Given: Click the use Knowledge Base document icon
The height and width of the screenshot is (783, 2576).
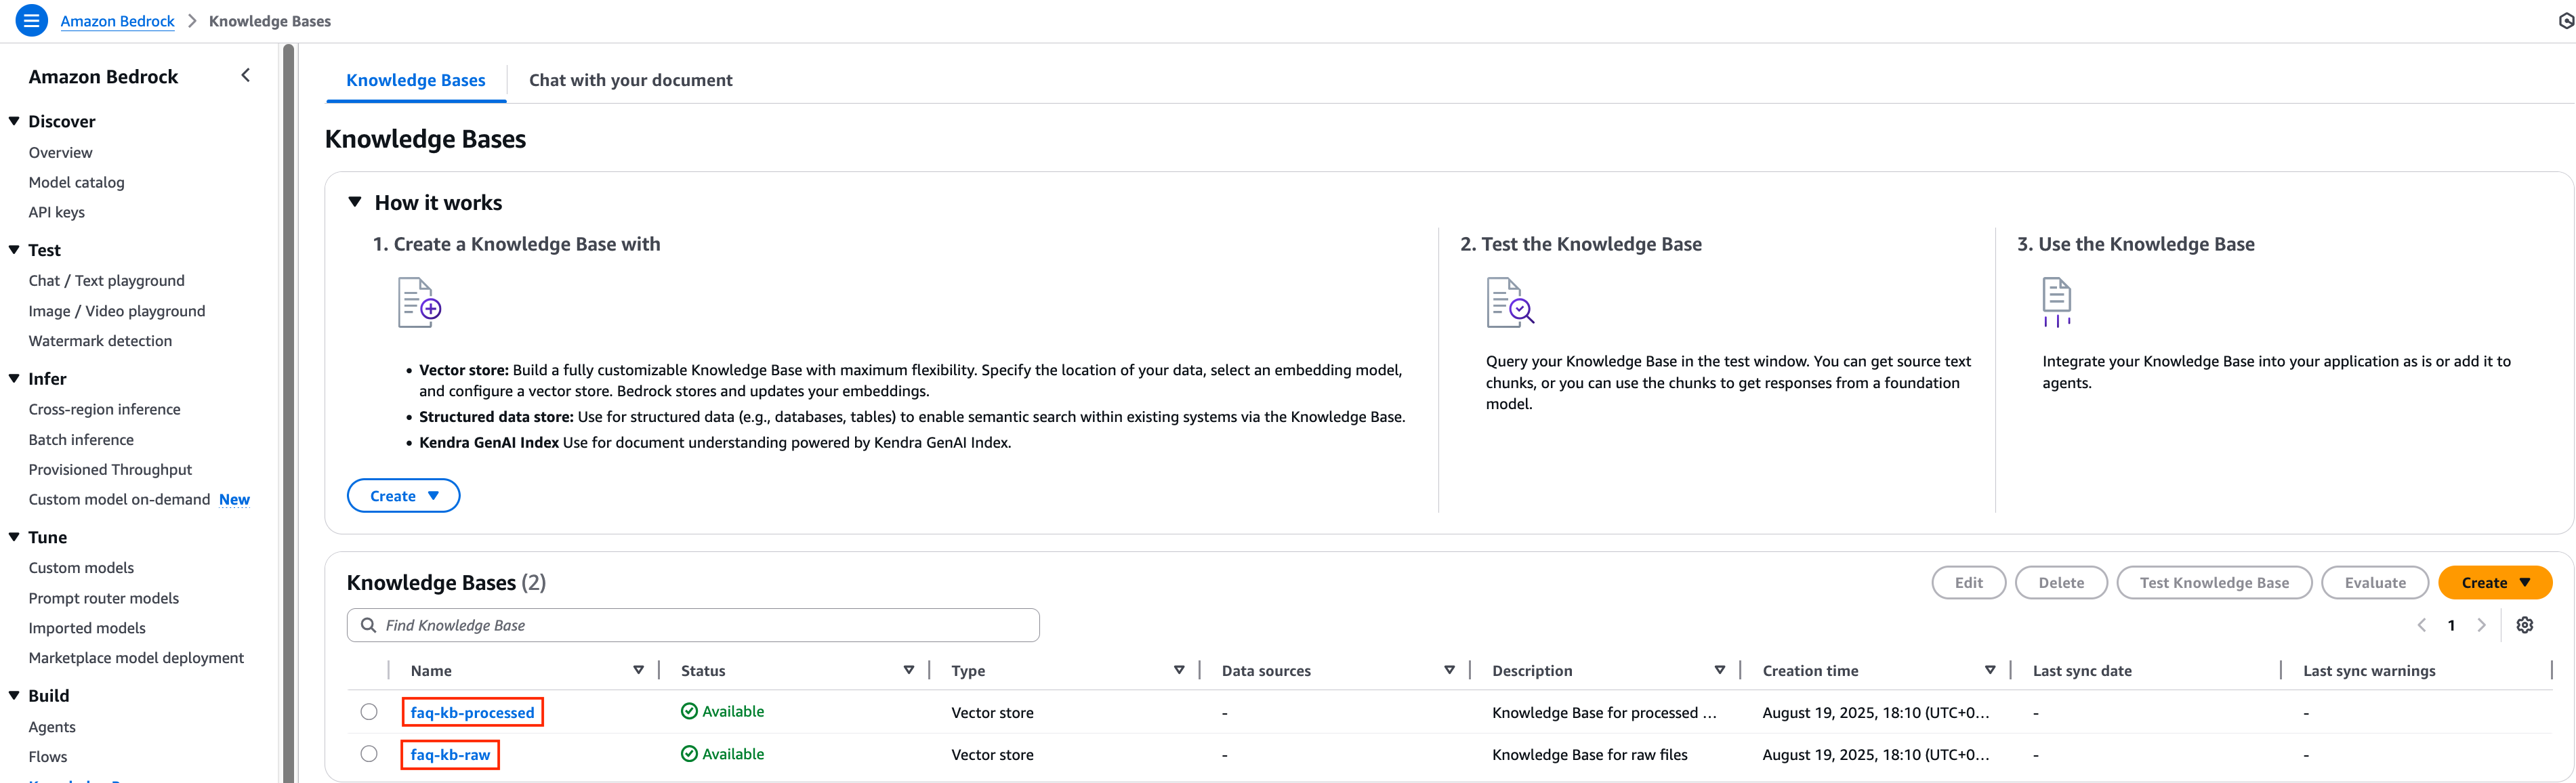Looking at the screenshot, I should [x=2056, y=302].
